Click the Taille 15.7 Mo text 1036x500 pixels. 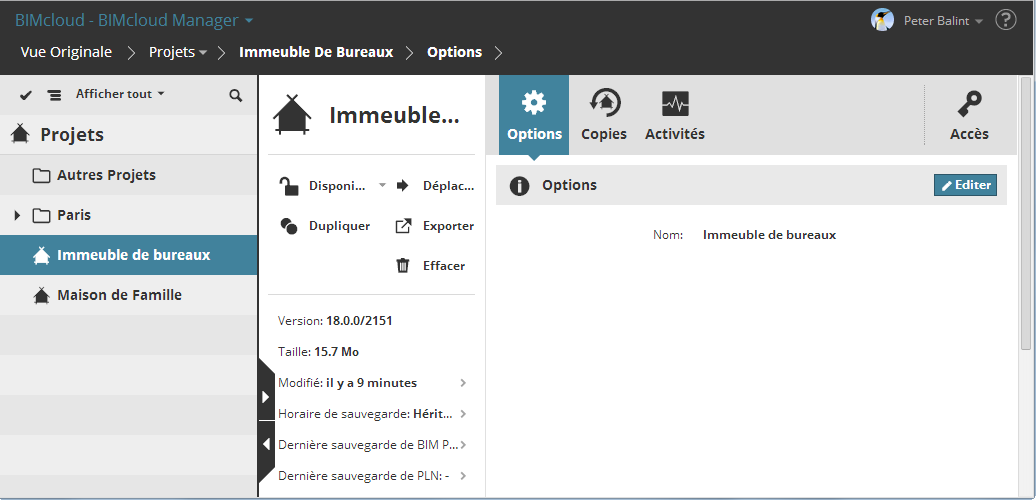coord(318,352)
